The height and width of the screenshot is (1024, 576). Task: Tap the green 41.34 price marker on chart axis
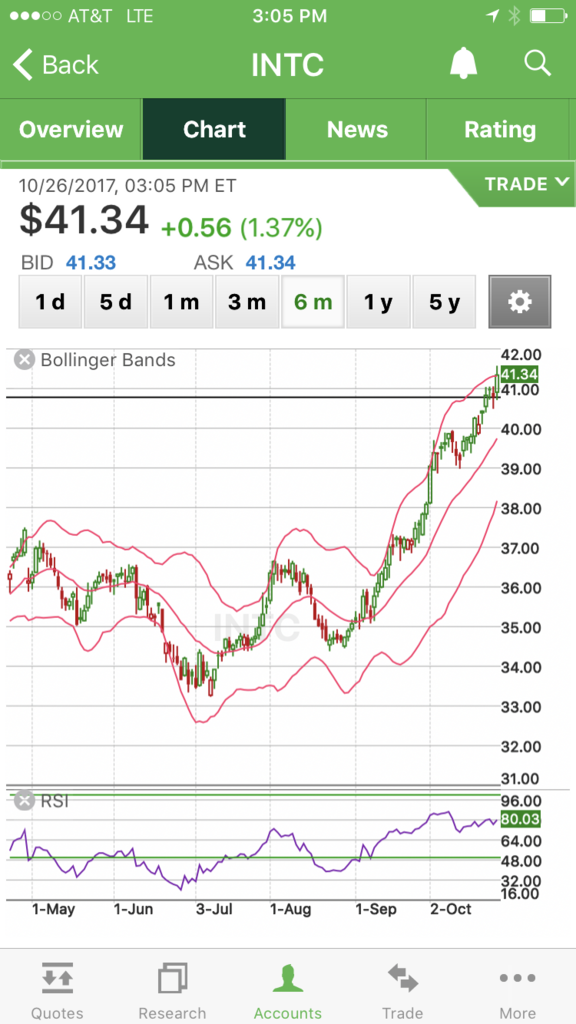[520, 374]
